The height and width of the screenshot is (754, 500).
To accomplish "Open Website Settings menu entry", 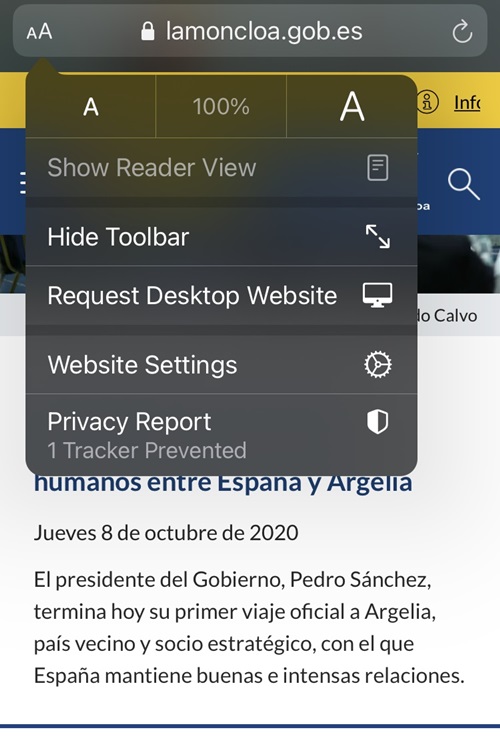I will tap(221, 364).
